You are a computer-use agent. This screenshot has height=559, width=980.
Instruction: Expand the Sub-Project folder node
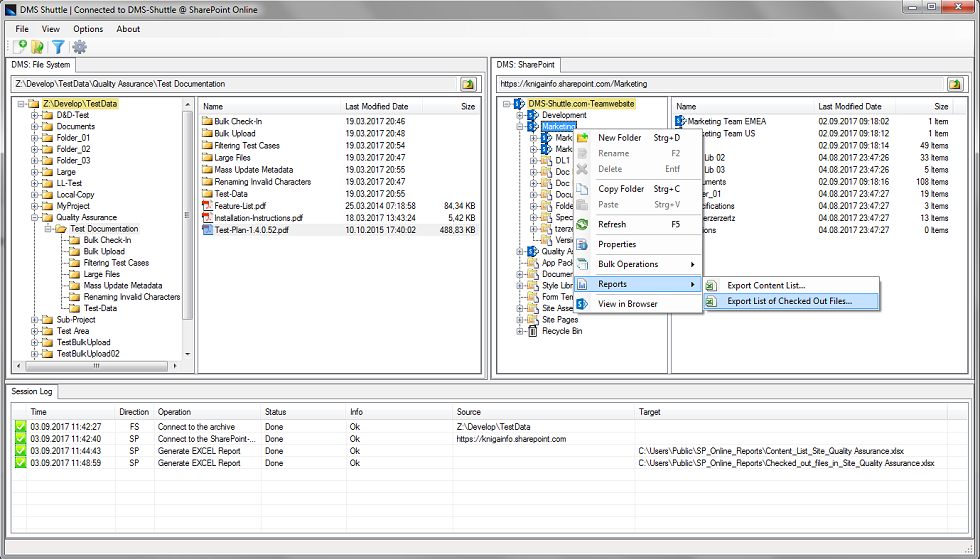tap(35, 320)
